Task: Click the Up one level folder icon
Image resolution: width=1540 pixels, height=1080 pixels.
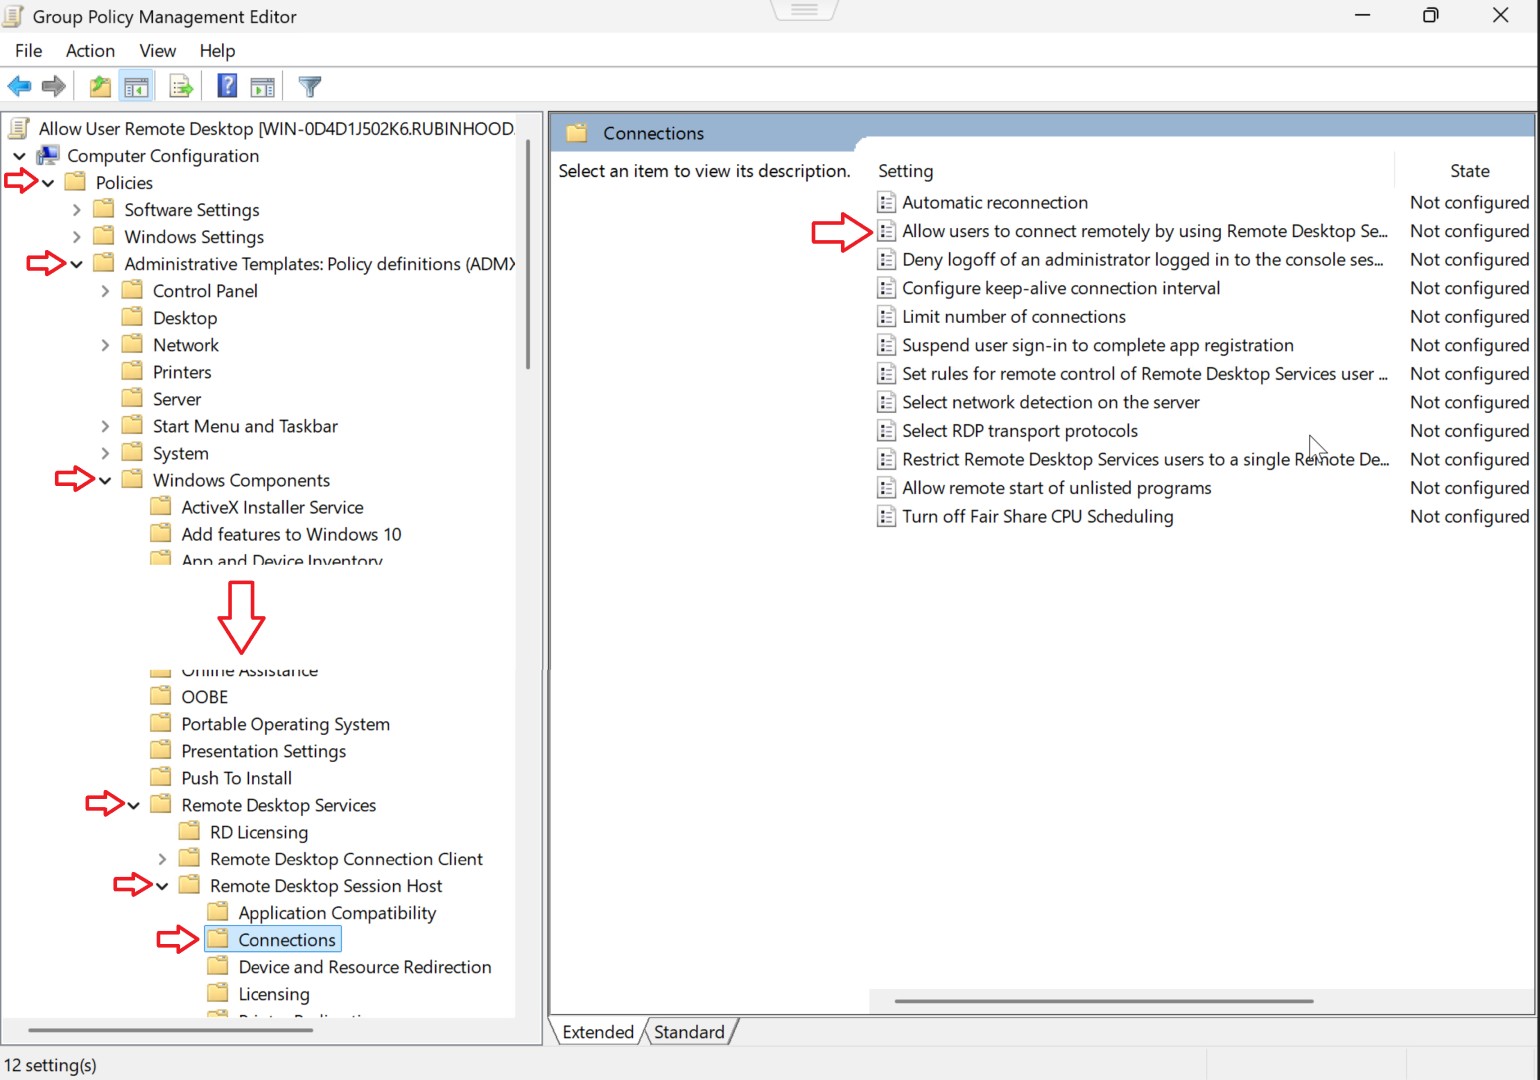Action: 100,87
